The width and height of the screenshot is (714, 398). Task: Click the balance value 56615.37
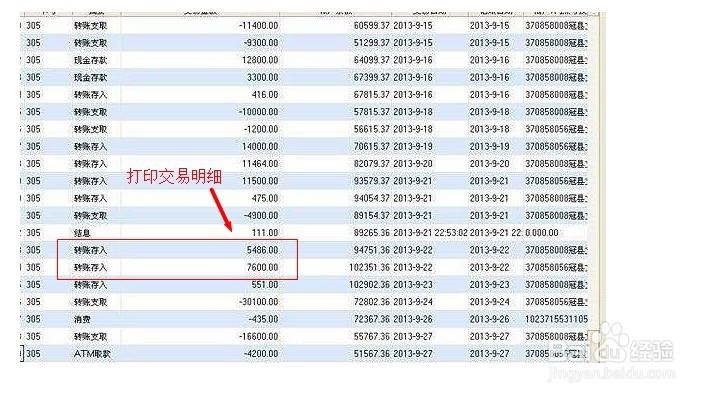(x=372, y=129)
